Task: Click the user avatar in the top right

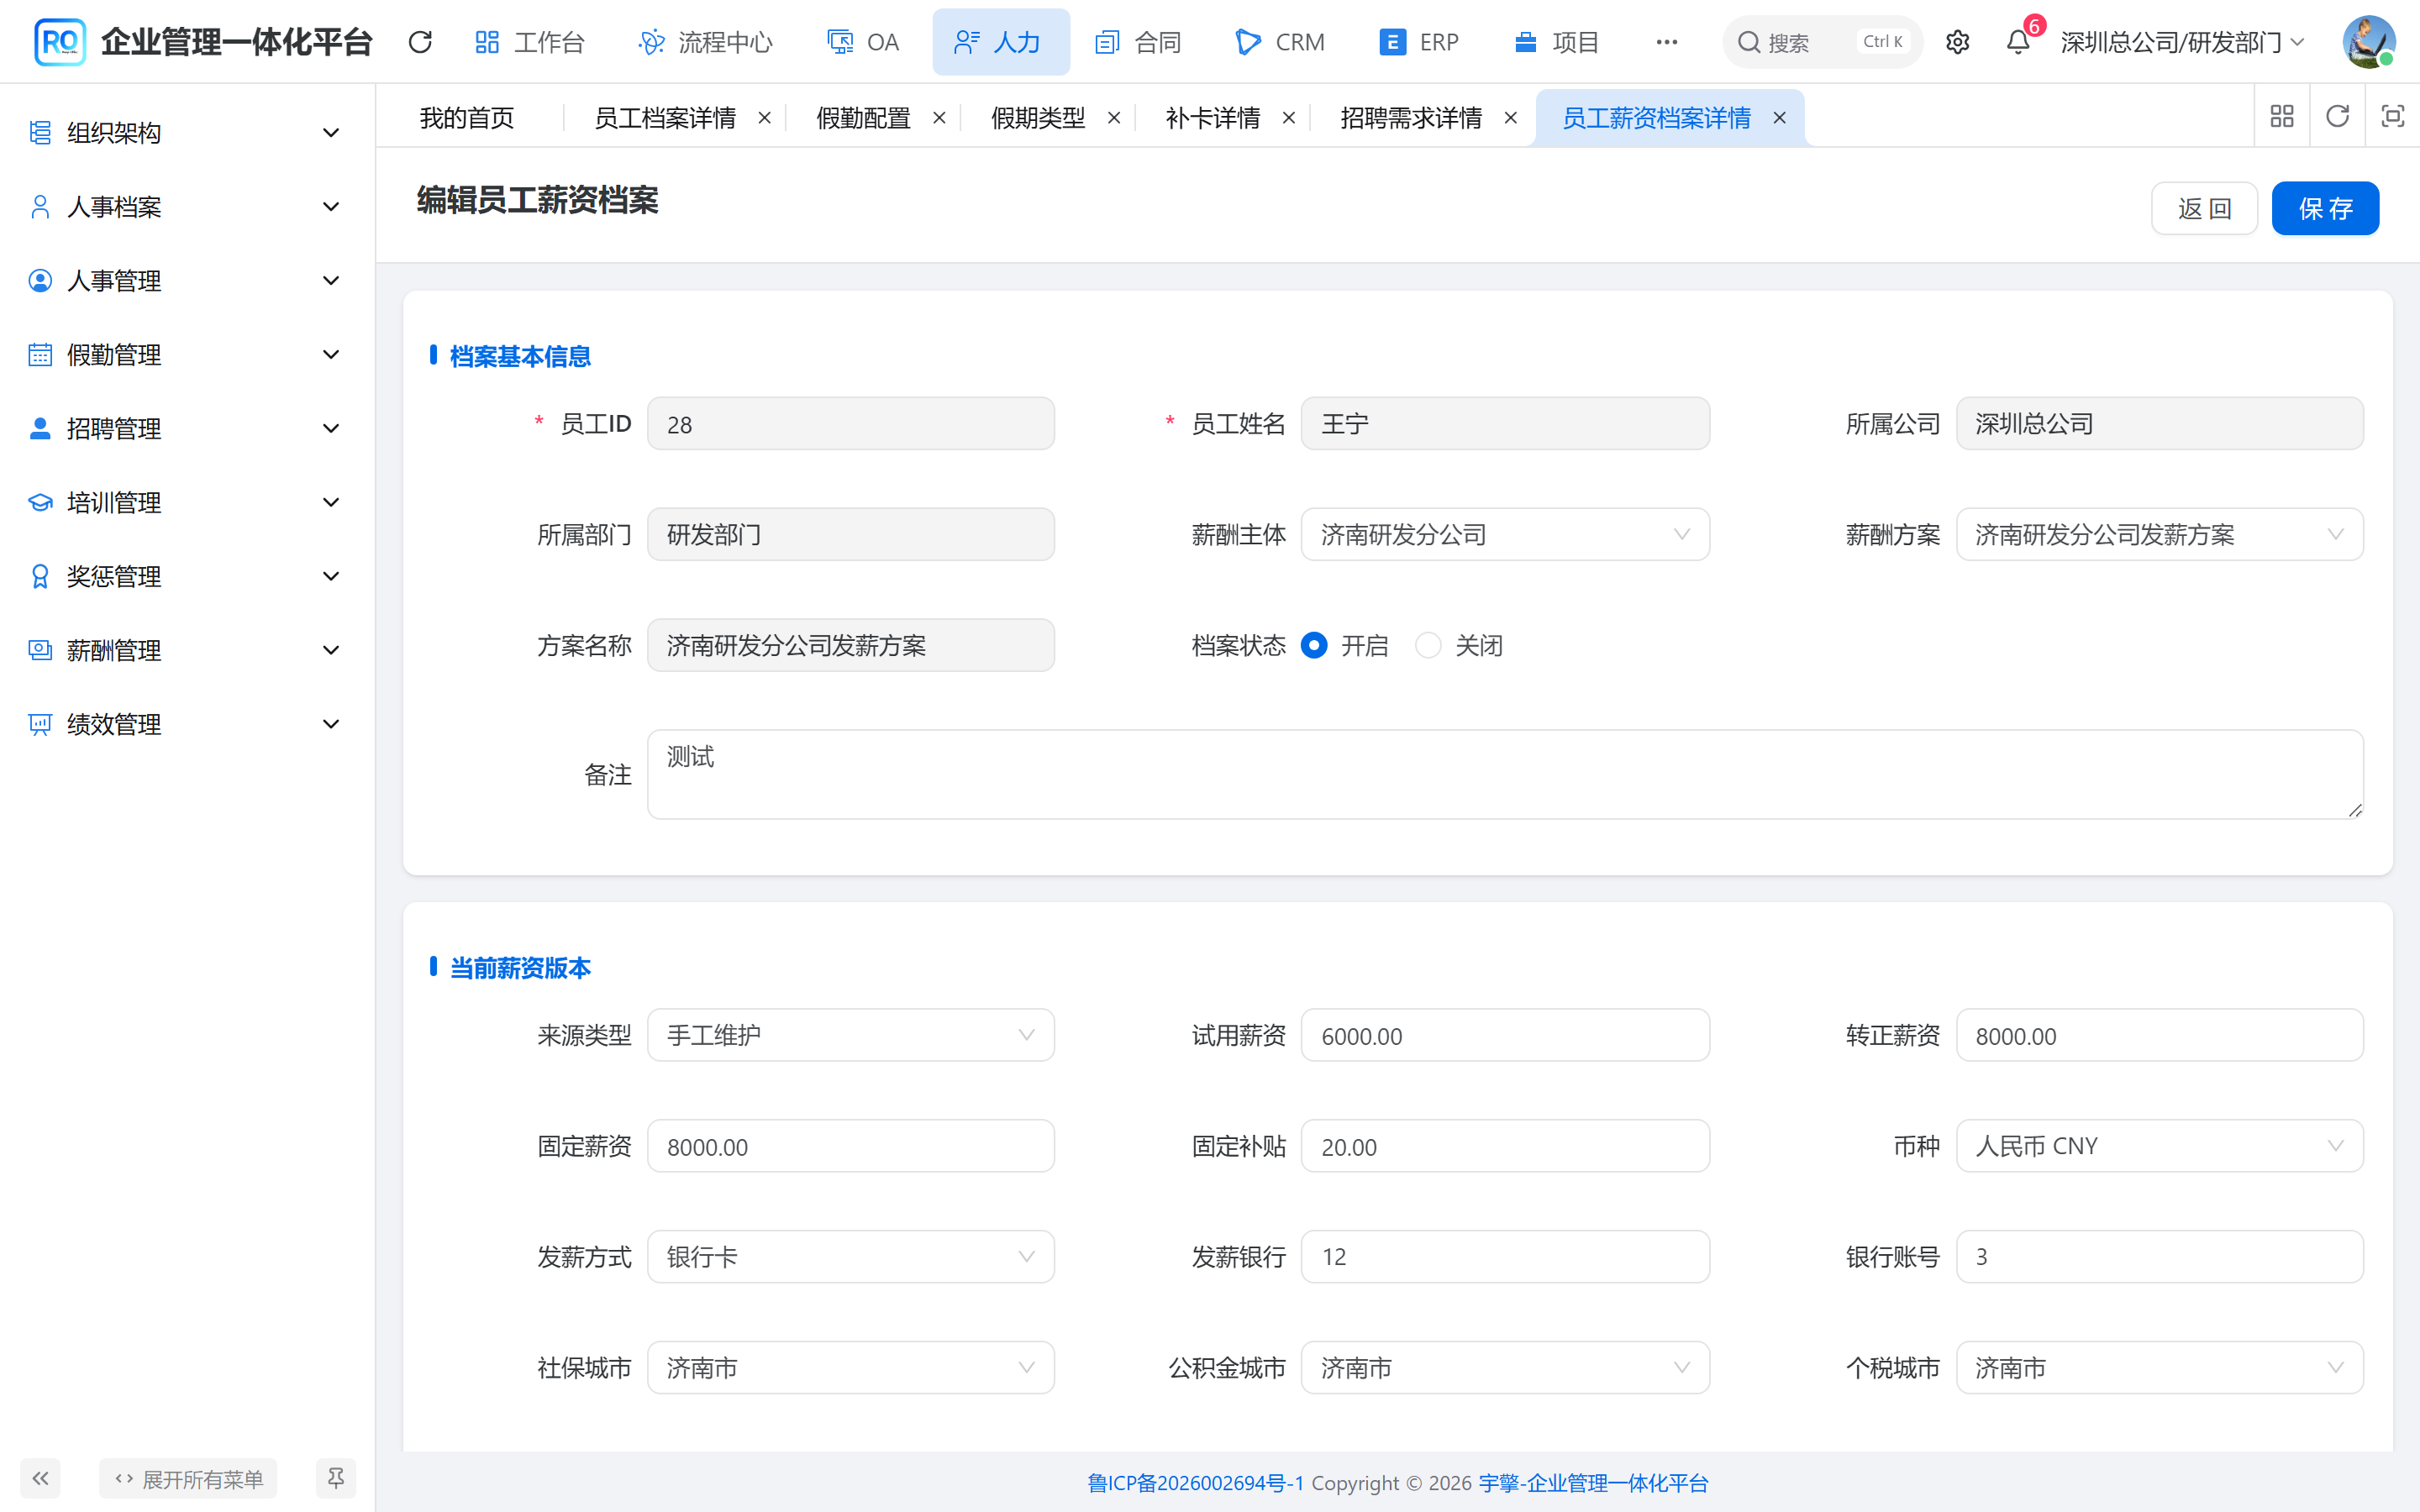Action: click(2368, 42)
